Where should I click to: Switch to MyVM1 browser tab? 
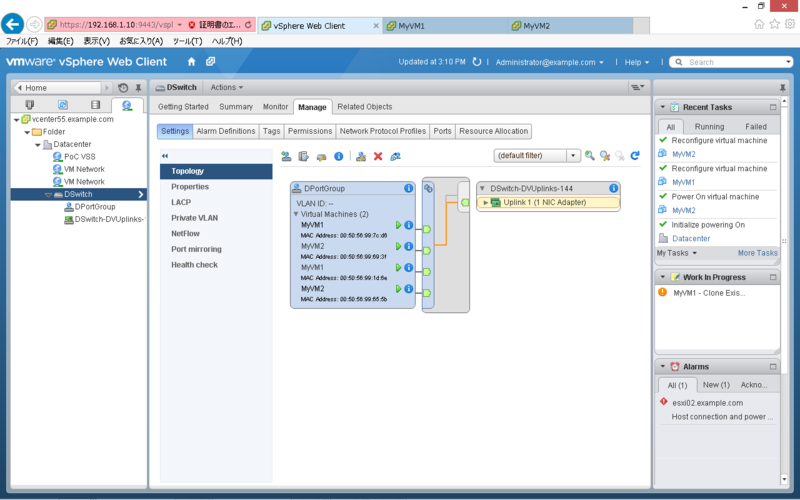[x=445, y=26]
